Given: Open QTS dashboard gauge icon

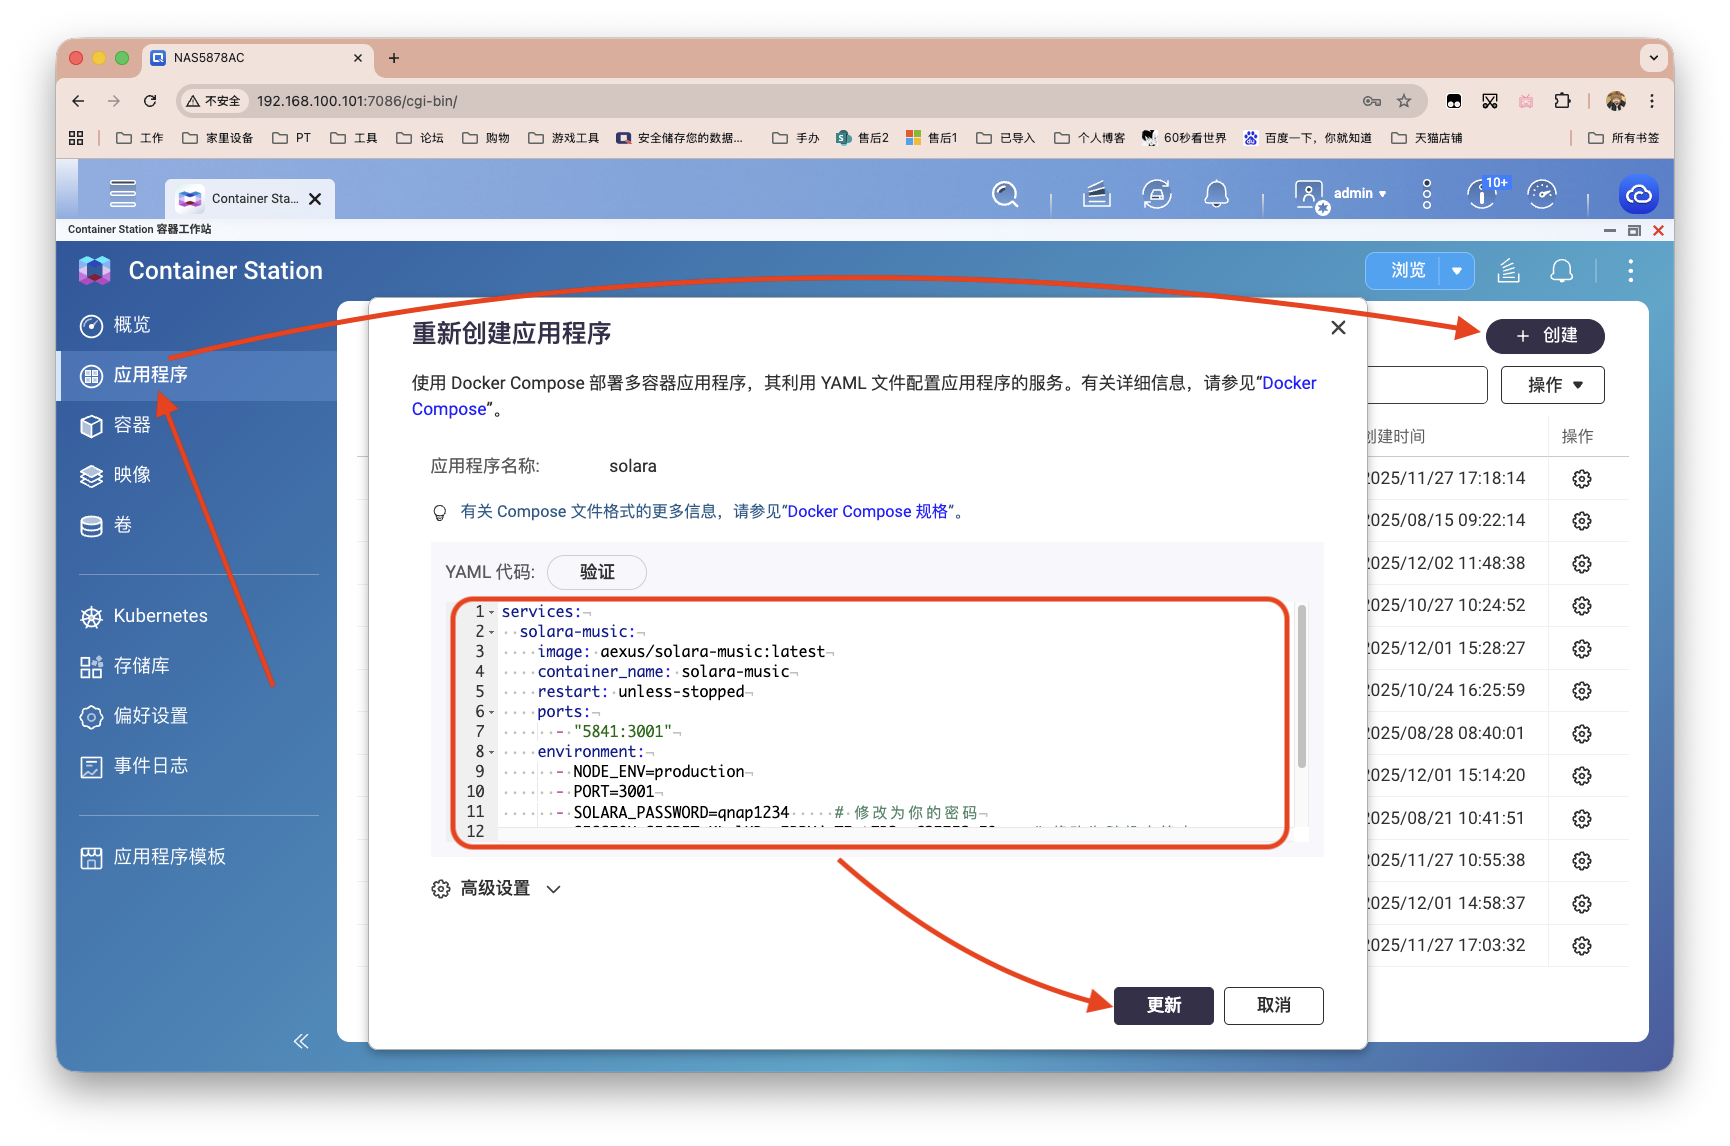Looking at the screenshot, I should [1542, 194].
